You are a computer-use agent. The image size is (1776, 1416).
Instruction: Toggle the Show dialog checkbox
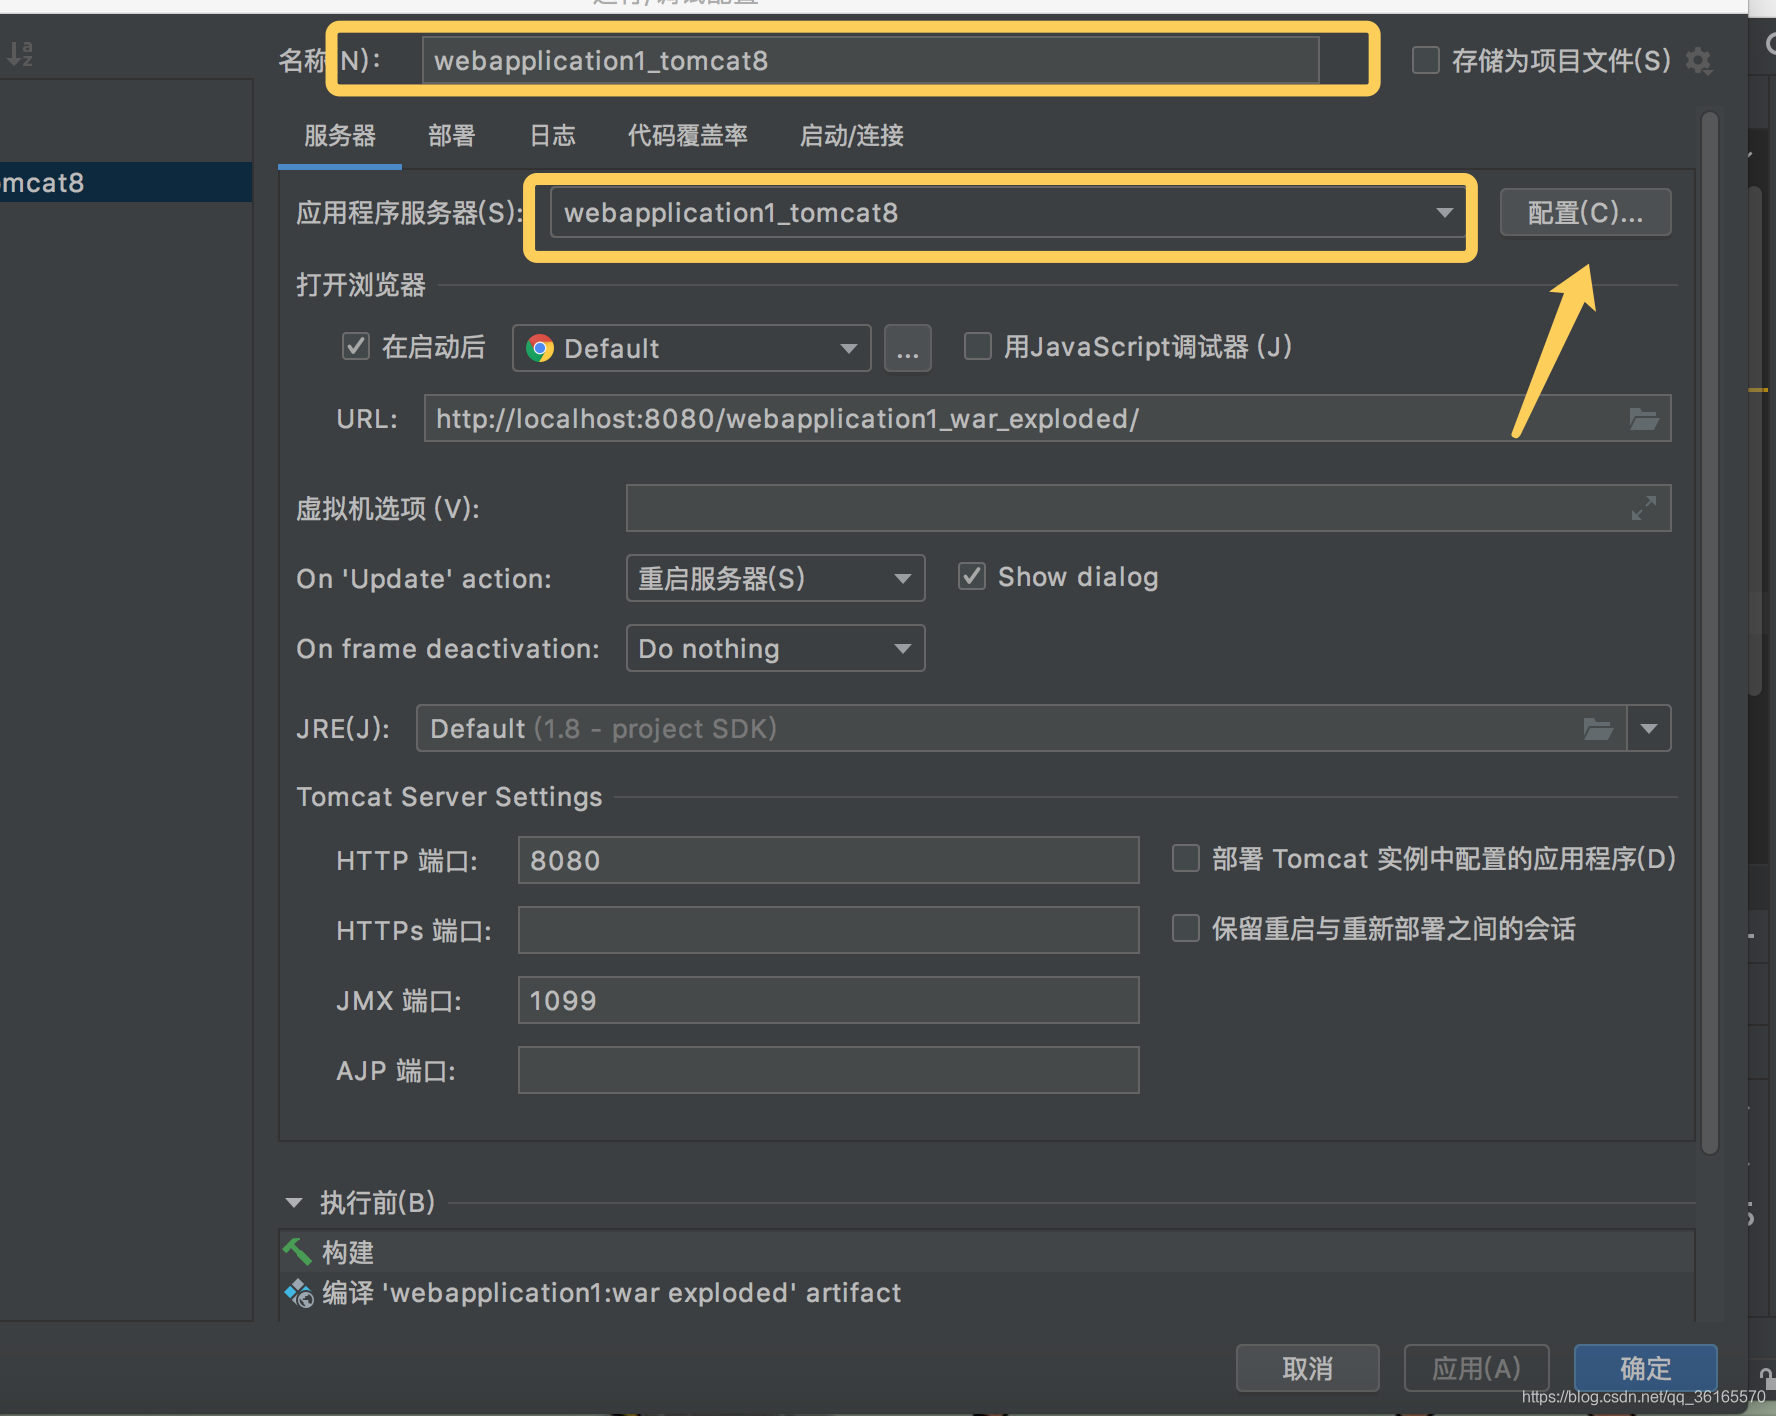pyautogui.click(x=972, y=576)
